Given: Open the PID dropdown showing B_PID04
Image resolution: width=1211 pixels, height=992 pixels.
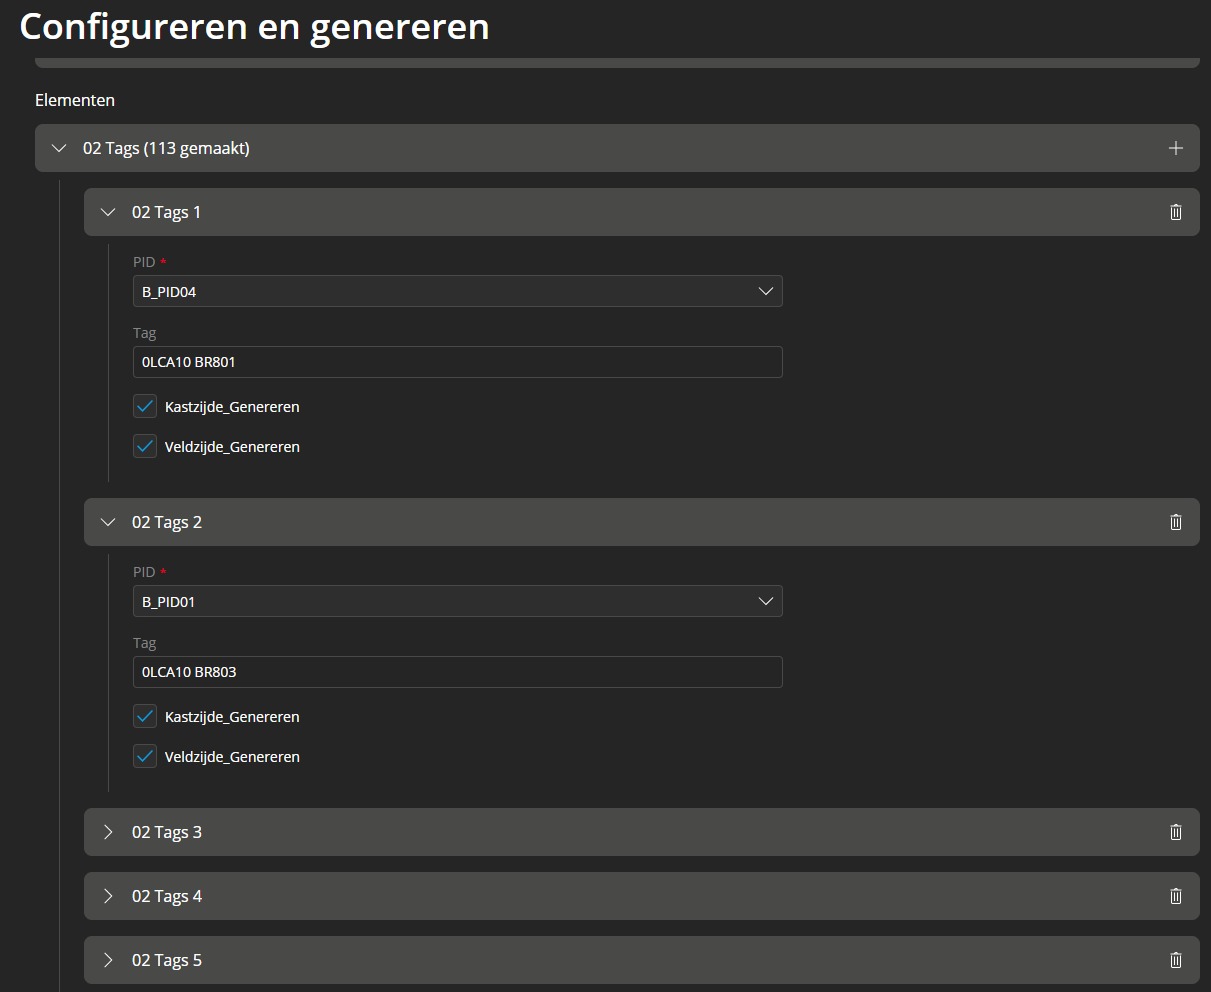Looking at the screenshot, I should click(x=458, y=292).
